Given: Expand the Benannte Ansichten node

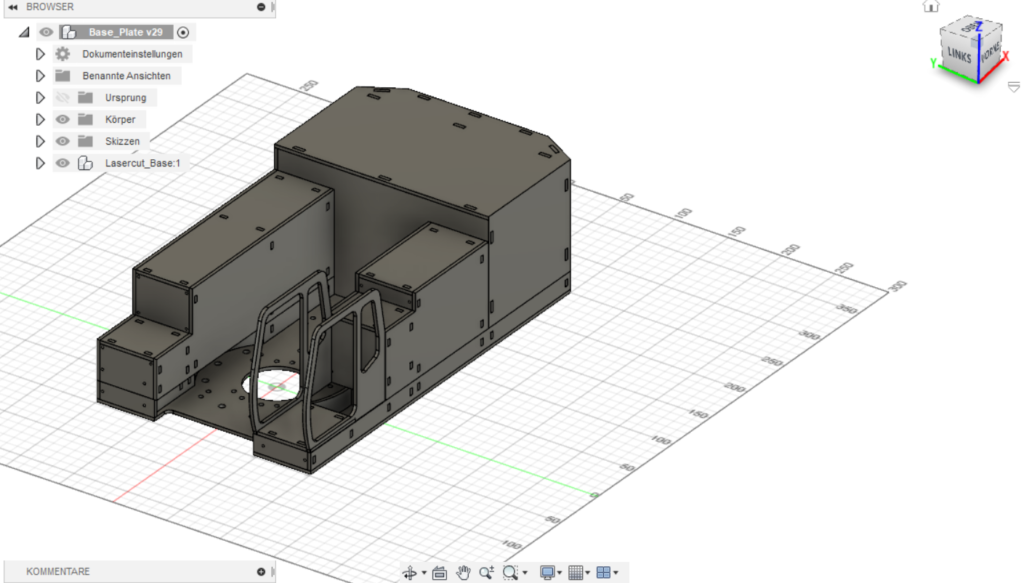Looking at the screenshot, I should 41,76.
